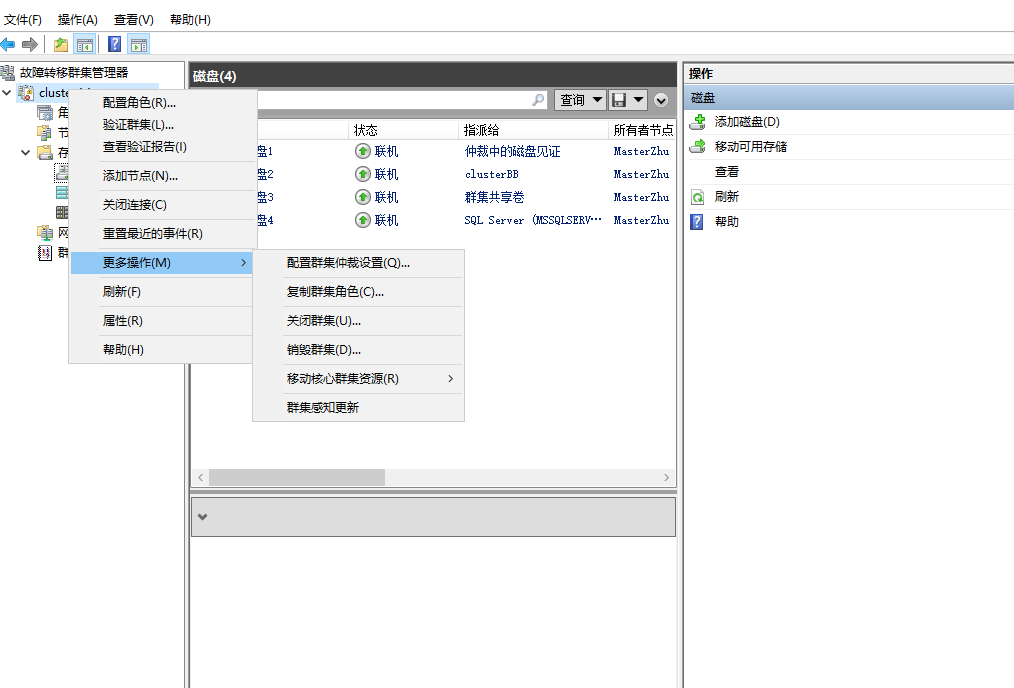Viewport: 1014px width, 688px height.
Task: Choose 配置角色(R)... from the context menu
Action: (162, 103)
